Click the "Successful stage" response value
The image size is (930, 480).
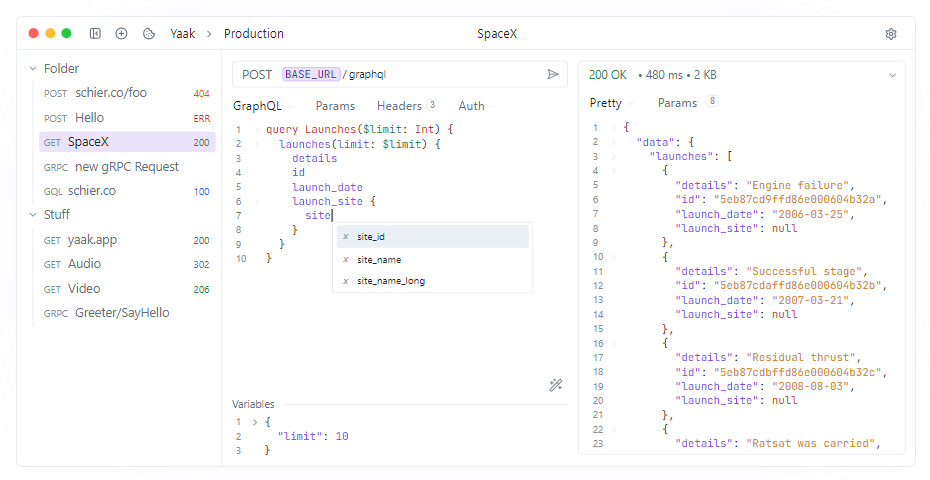click(807, 271)
